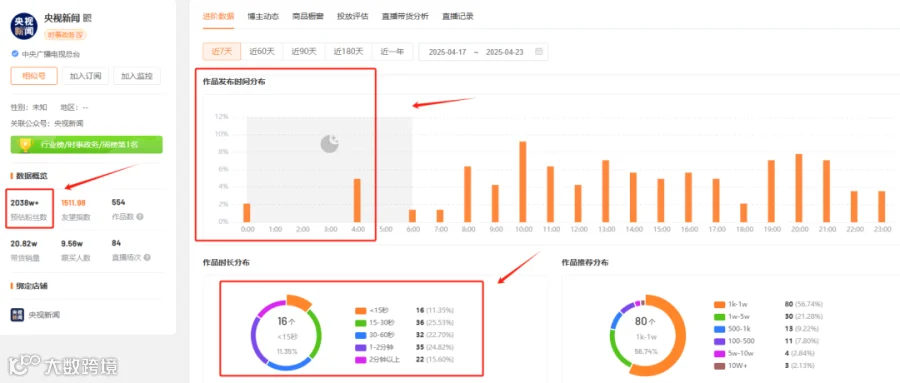Toggle the blue 500-1k legend swatch

coord(719,329)
